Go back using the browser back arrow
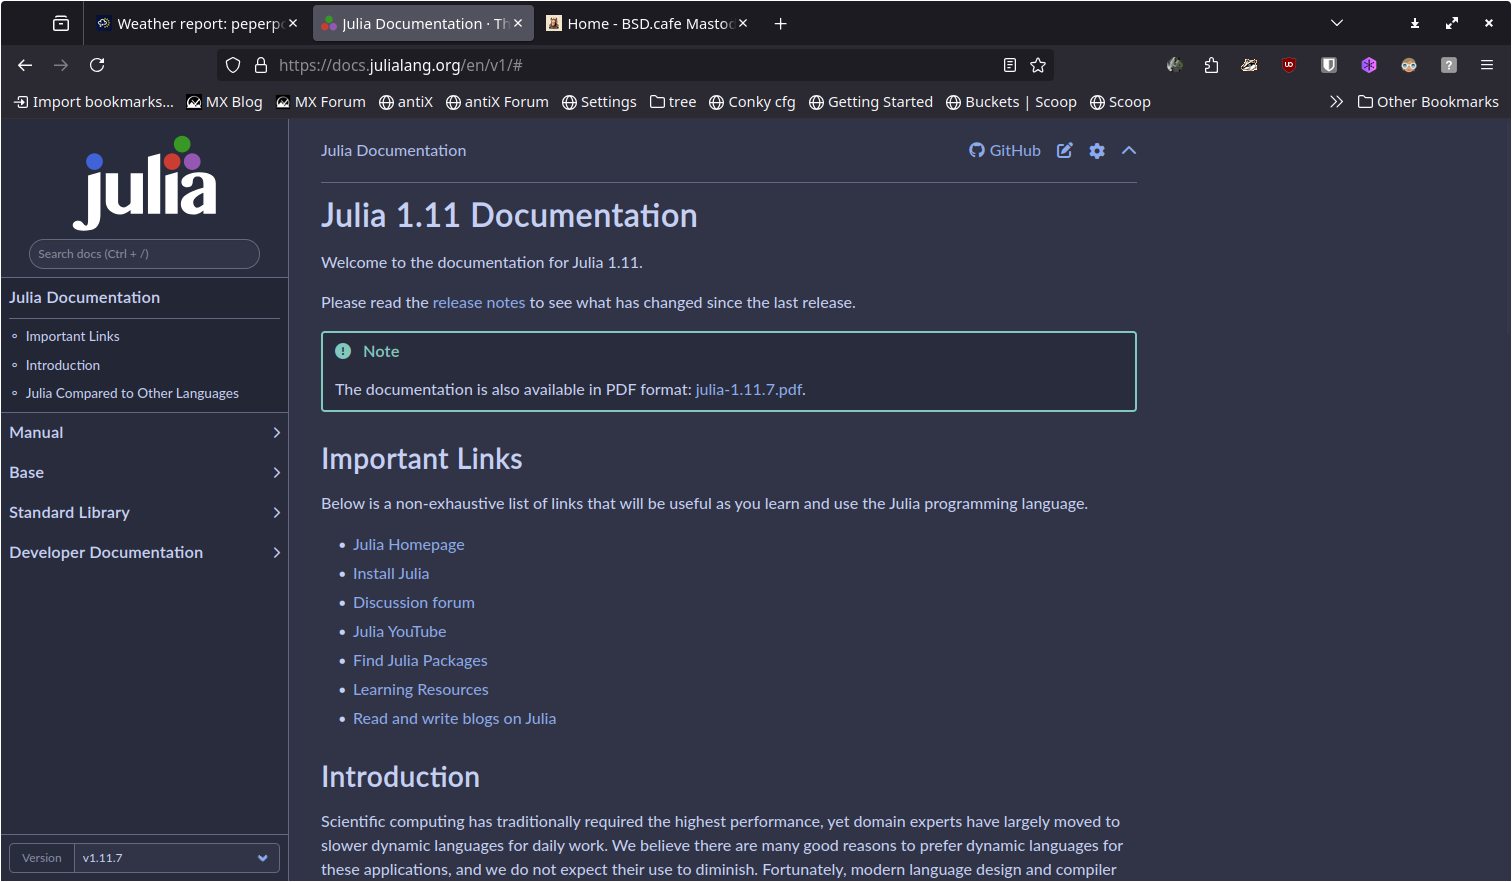Image resolution: width=1512 pixels, height=882 pixels. [25, 65]
